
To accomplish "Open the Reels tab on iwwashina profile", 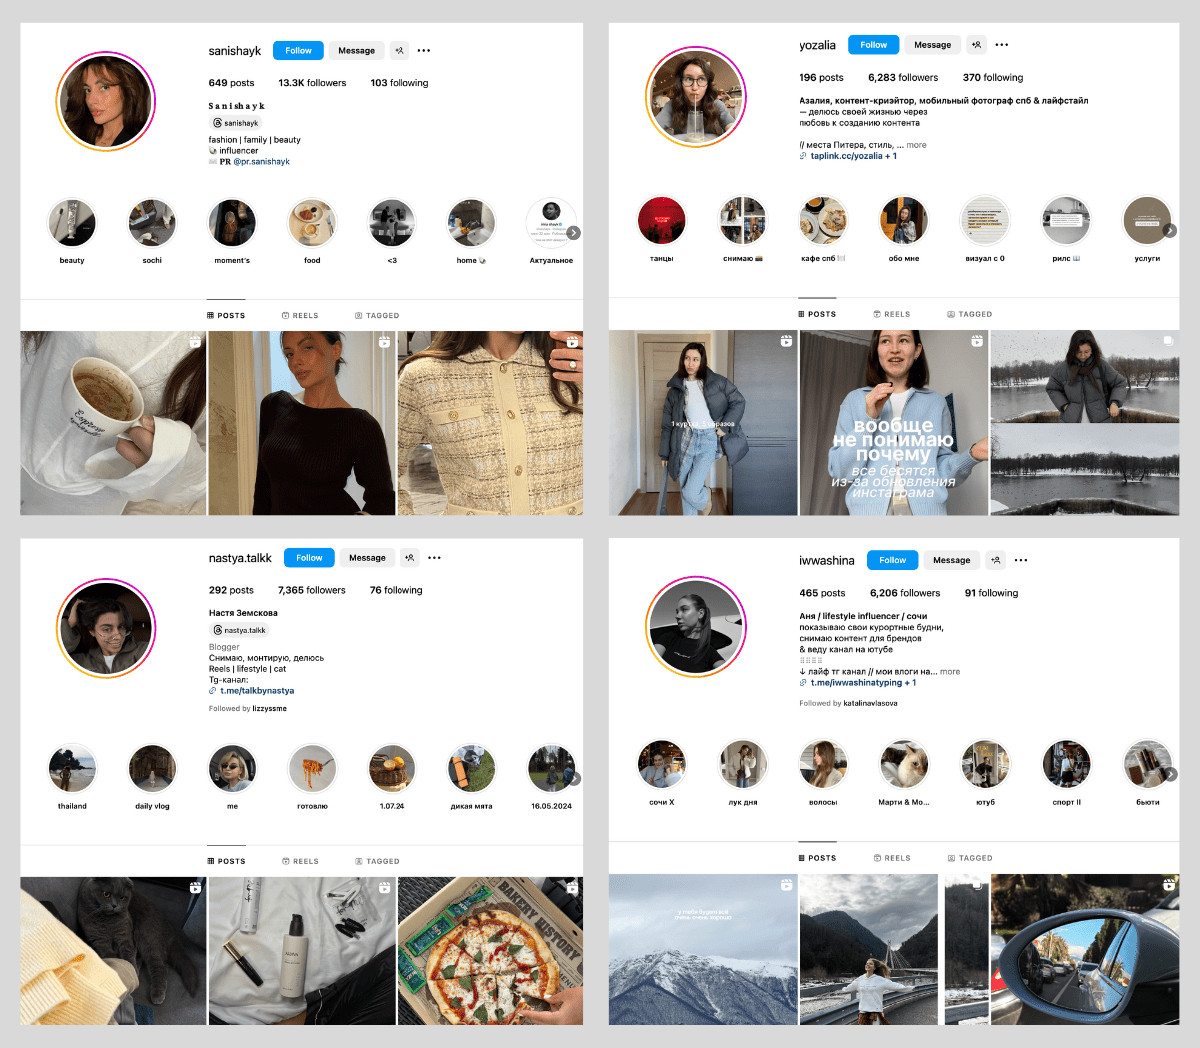I will pyautogui.click(x=892, y=858).
